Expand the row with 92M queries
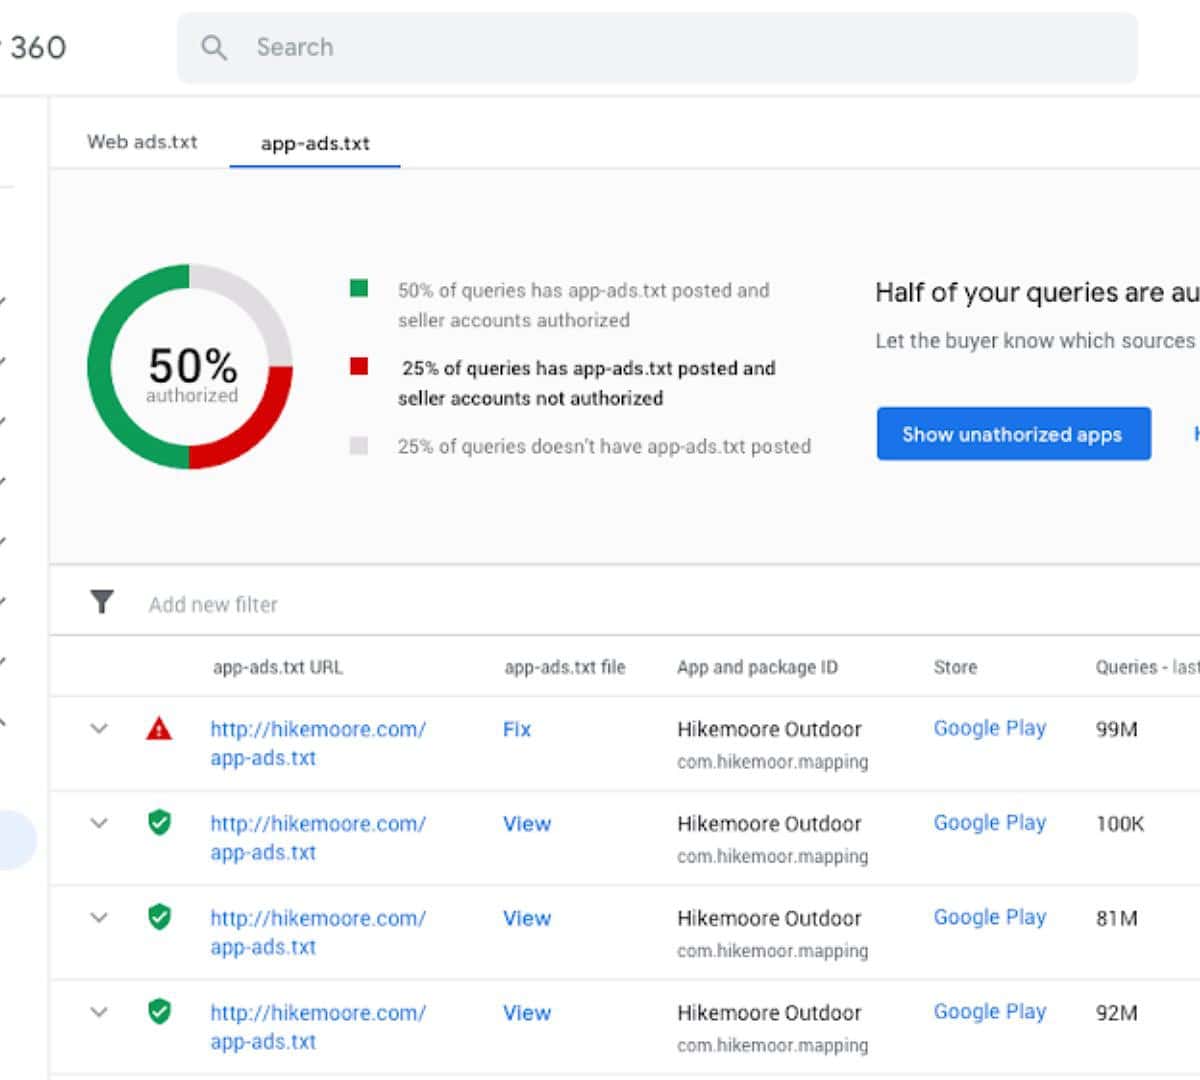The image size is (1200, 1080). click(x=99, y=1012)
